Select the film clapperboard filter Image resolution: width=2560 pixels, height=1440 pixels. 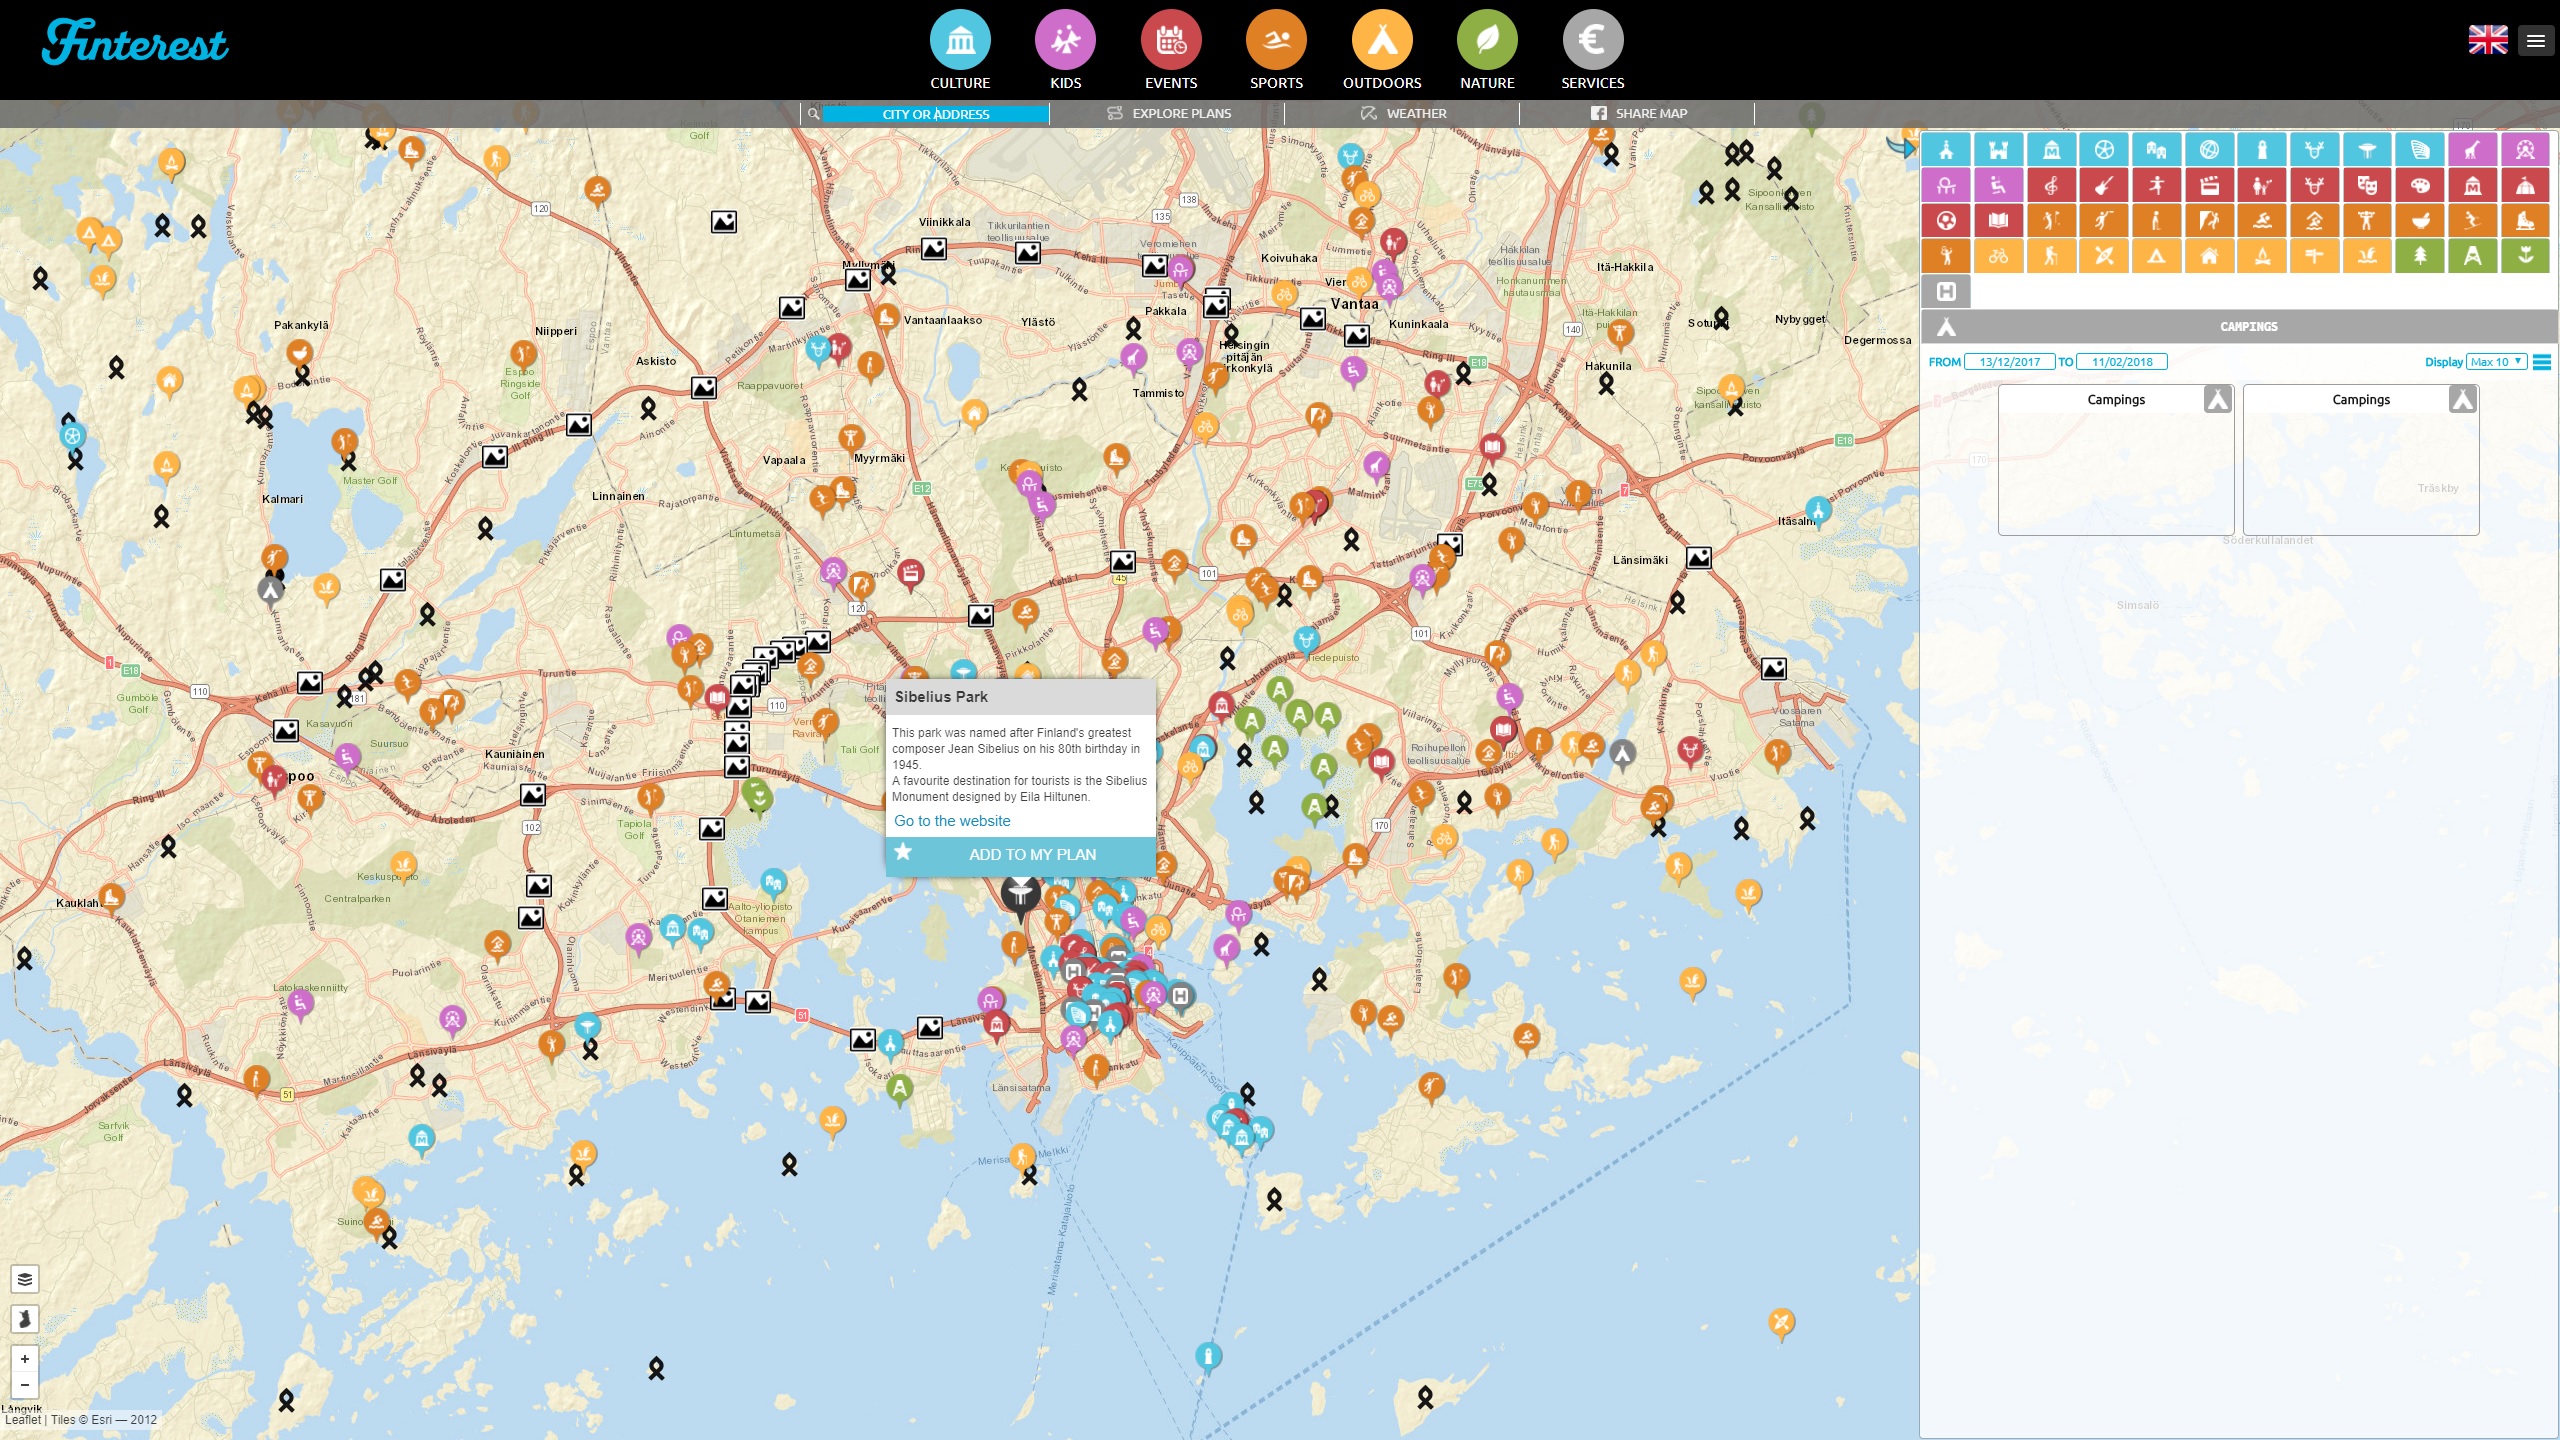[2209, 184]
